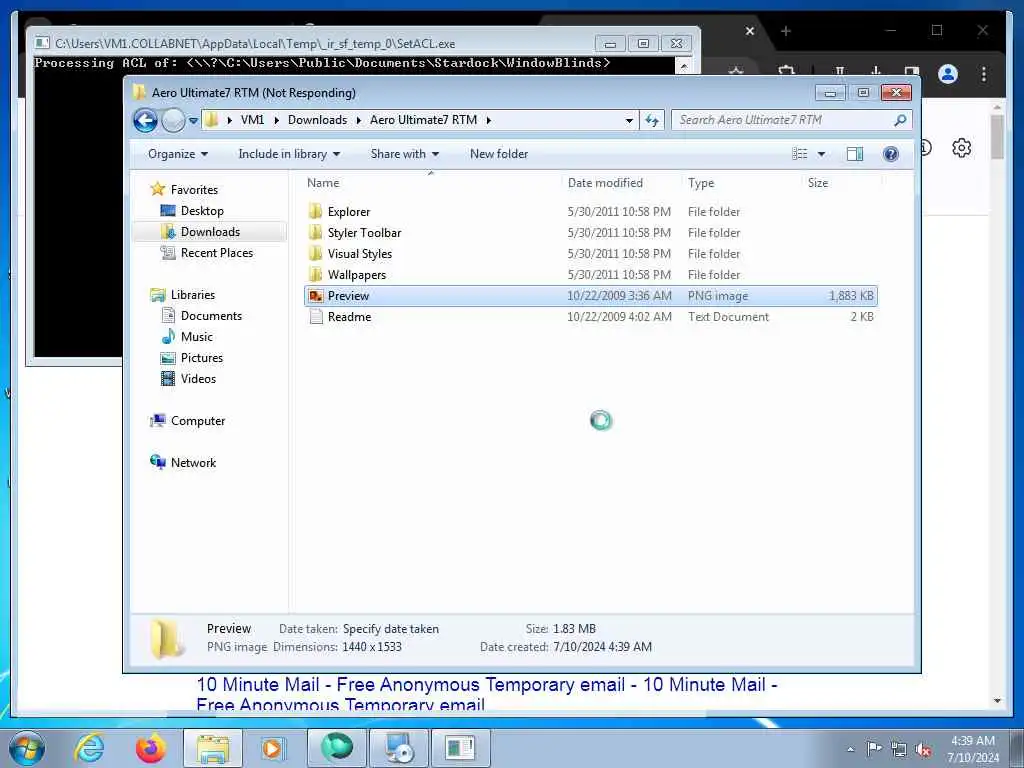Open the Include in library menu

click(x=289, y=154)
